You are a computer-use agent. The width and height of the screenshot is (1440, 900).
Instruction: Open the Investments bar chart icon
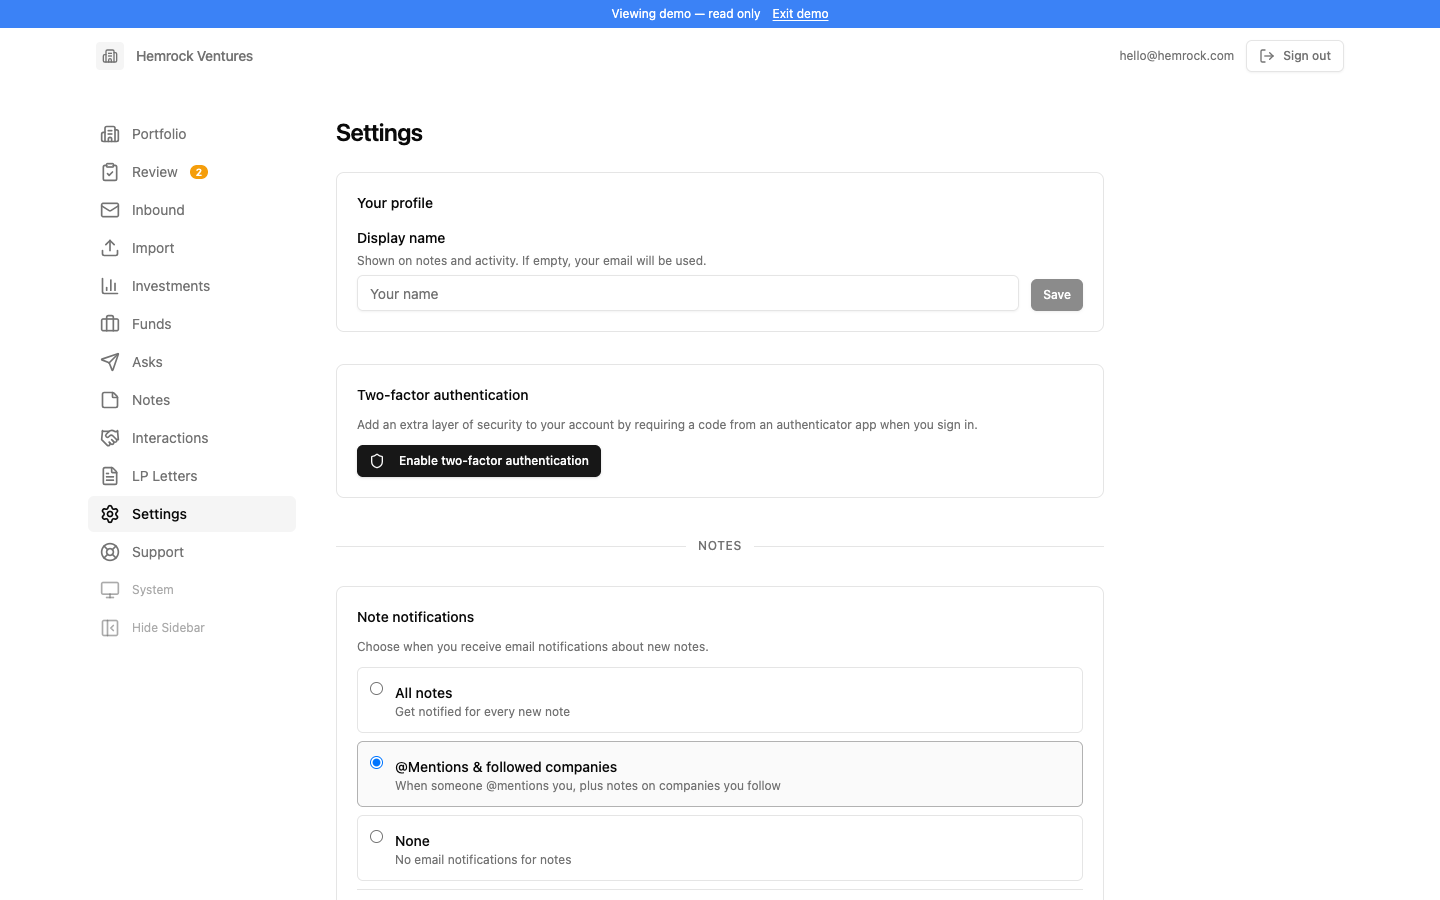point(110,286)
